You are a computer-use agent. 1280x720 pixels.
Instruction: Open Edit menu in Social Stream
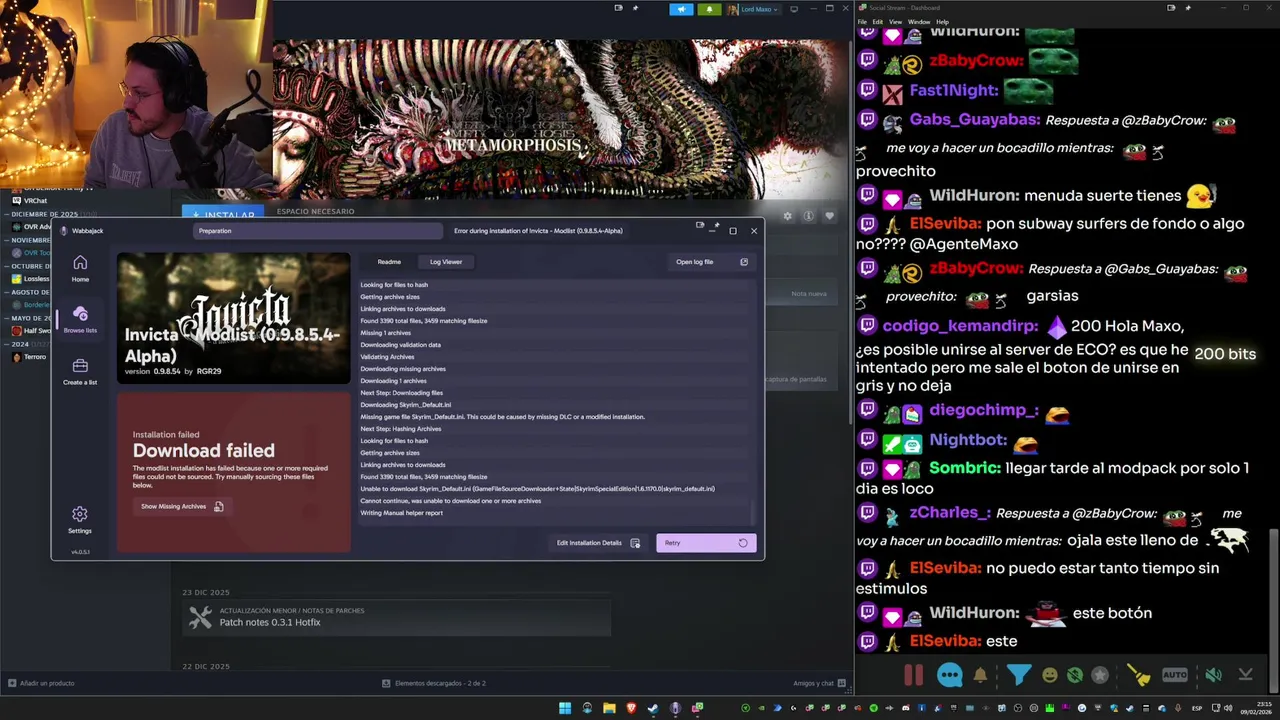pyautogui.click(x=878, y=21)
